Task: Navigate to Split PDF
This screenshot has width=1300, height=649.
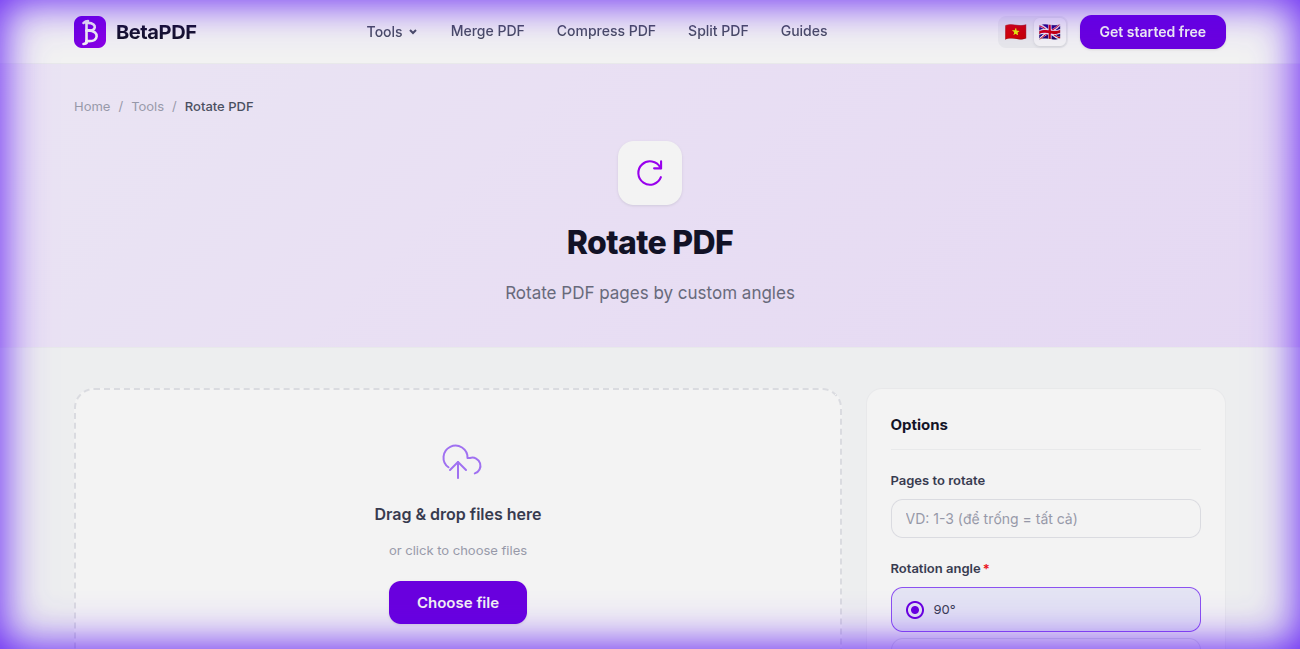Action: tap(717, 31)
